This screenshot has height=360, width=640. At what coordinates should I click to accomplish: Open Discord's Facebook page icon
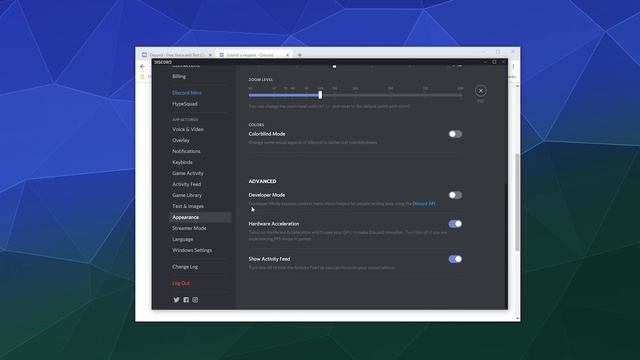pyautogui.click(x=186, y=300)
